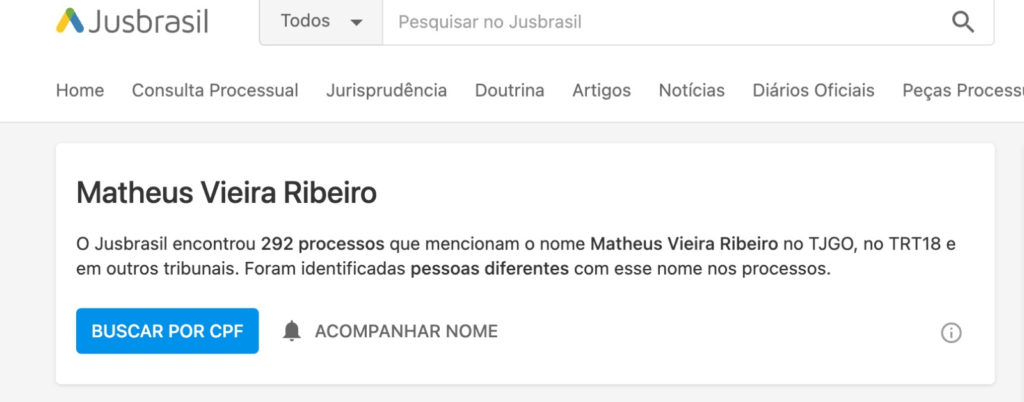Open the Todos search filter dropdown
The image size is (1024, 402).
pyautogui.click(x=321, y=22)
